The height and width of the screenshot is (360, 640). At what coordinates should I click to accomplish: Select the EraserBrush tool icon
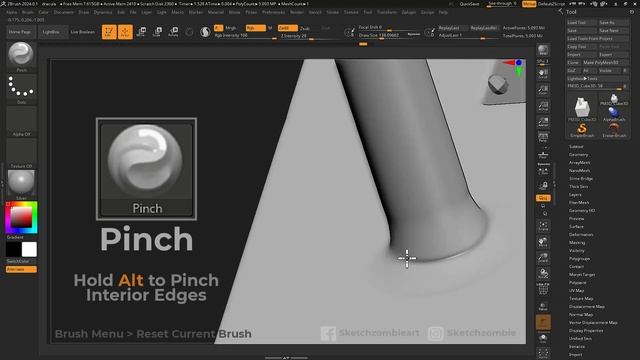coord(614,130)
